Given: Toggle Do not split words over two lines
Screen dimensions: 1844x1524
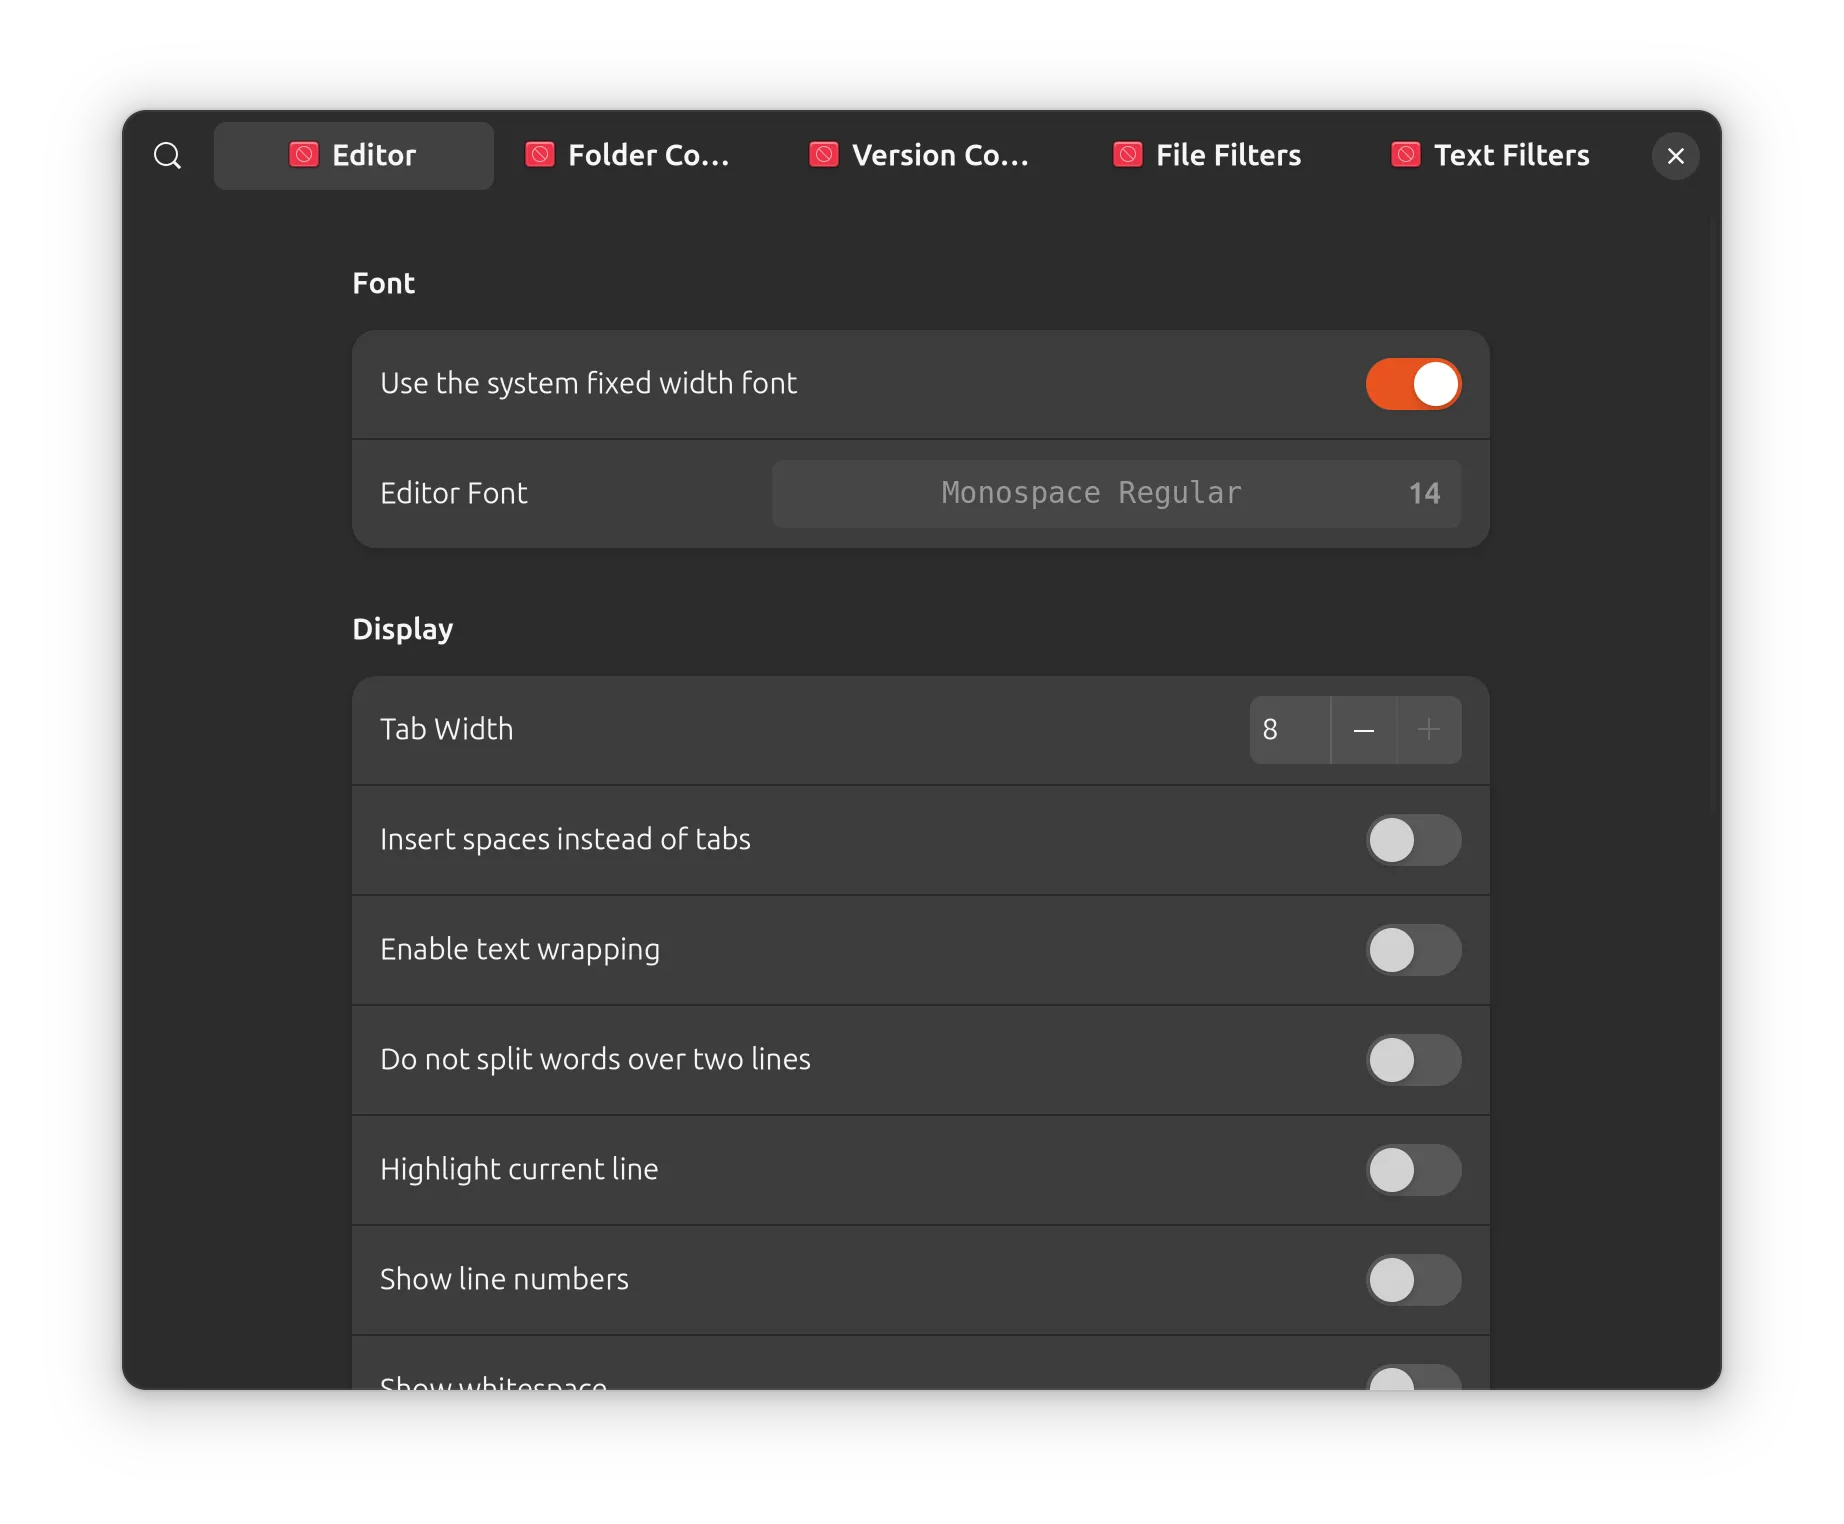Looking at the screenshot, I should tap(1413, 1060).
